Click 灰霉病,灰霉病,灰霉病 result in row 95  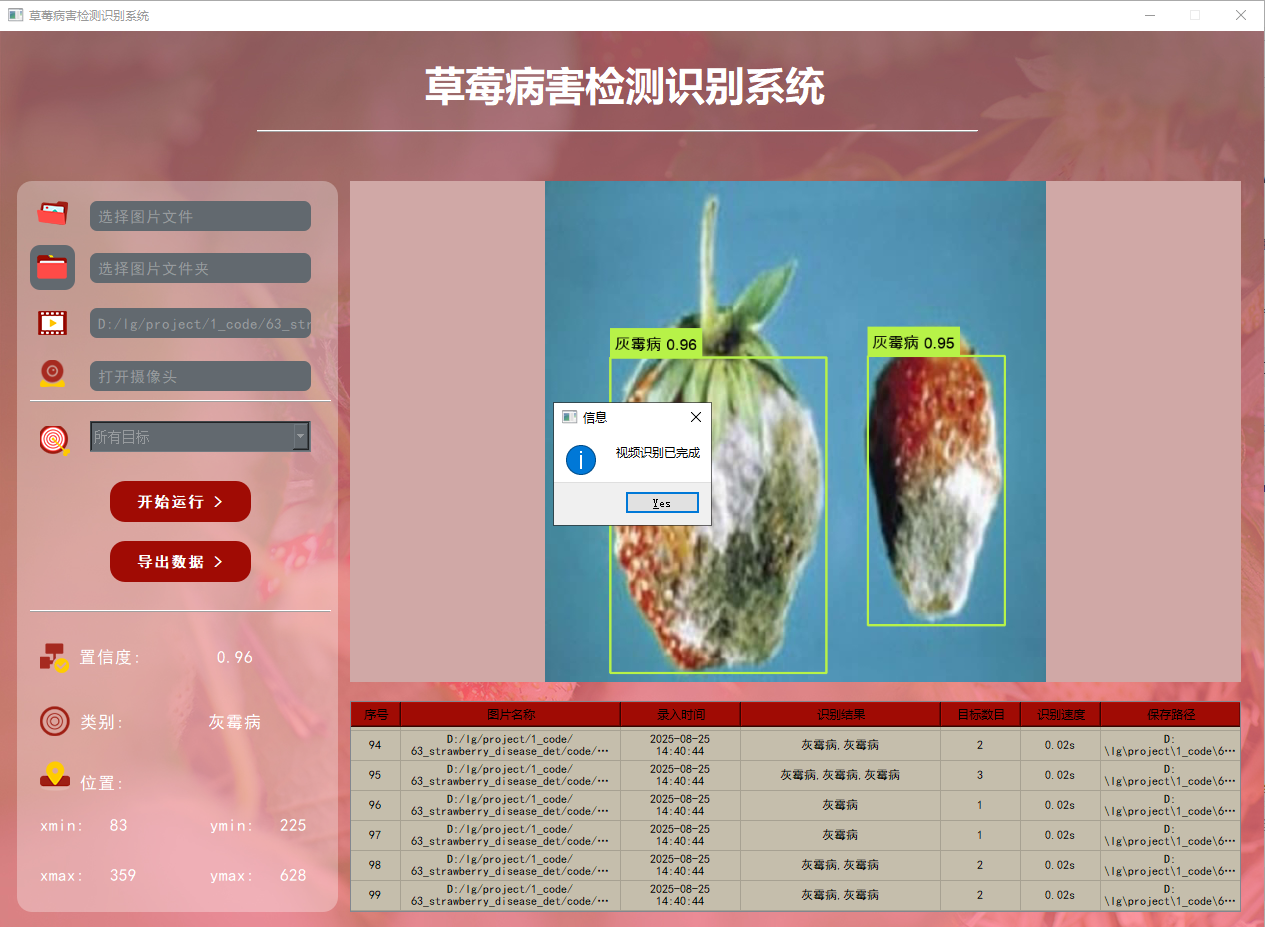840,775
